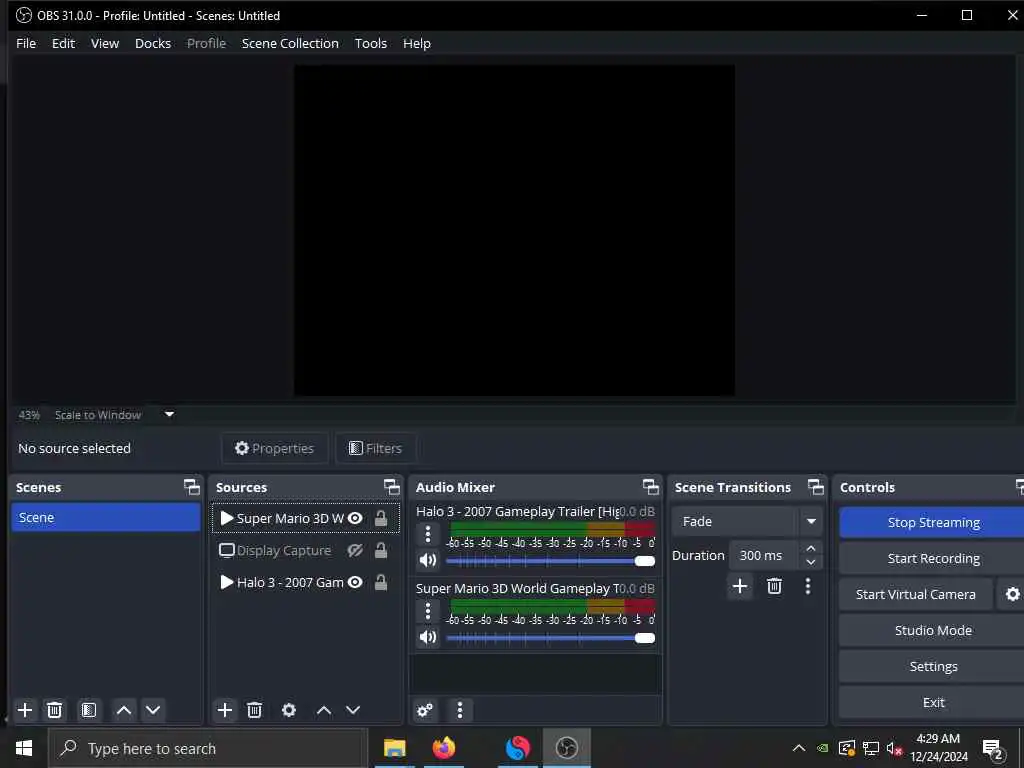Lock the Super Mario 3D World source
1024x768 pixels.
point(381,519)
